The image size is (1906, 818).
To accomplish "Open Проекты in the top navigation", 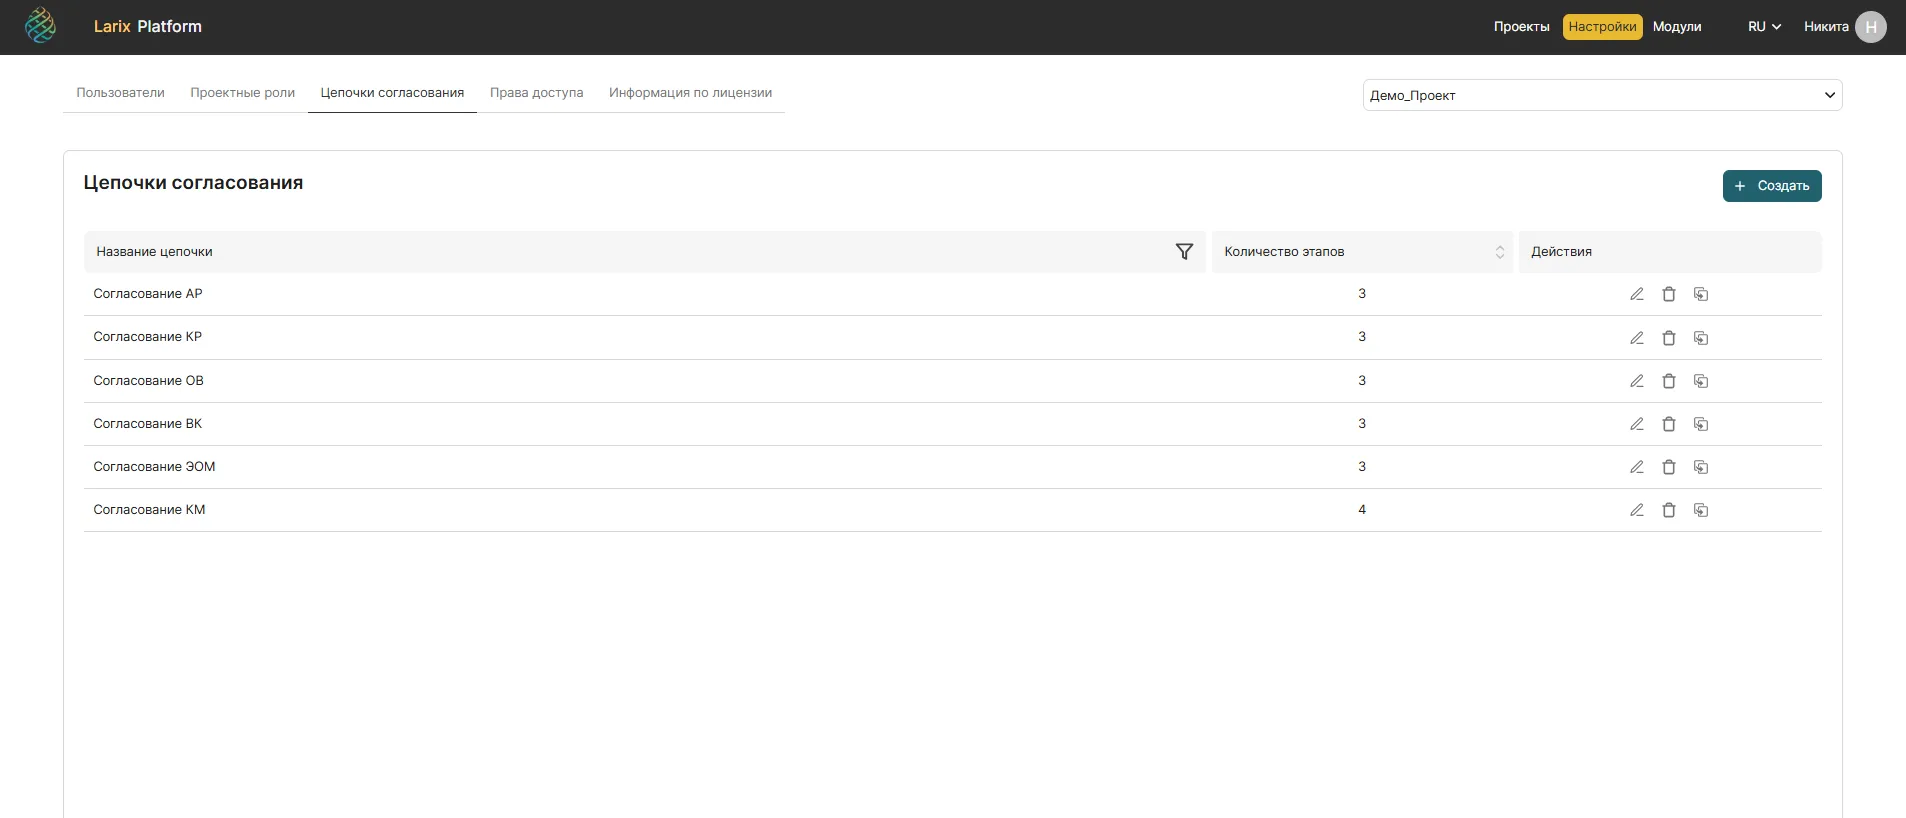I will click(x=1521, y=27).
